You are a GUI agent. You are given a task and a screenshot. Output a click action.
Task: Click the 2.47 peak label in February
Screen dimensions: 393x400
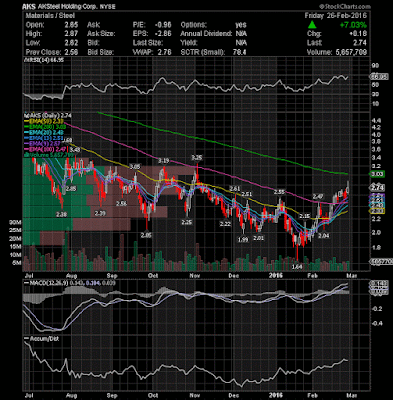coord(319,196)
